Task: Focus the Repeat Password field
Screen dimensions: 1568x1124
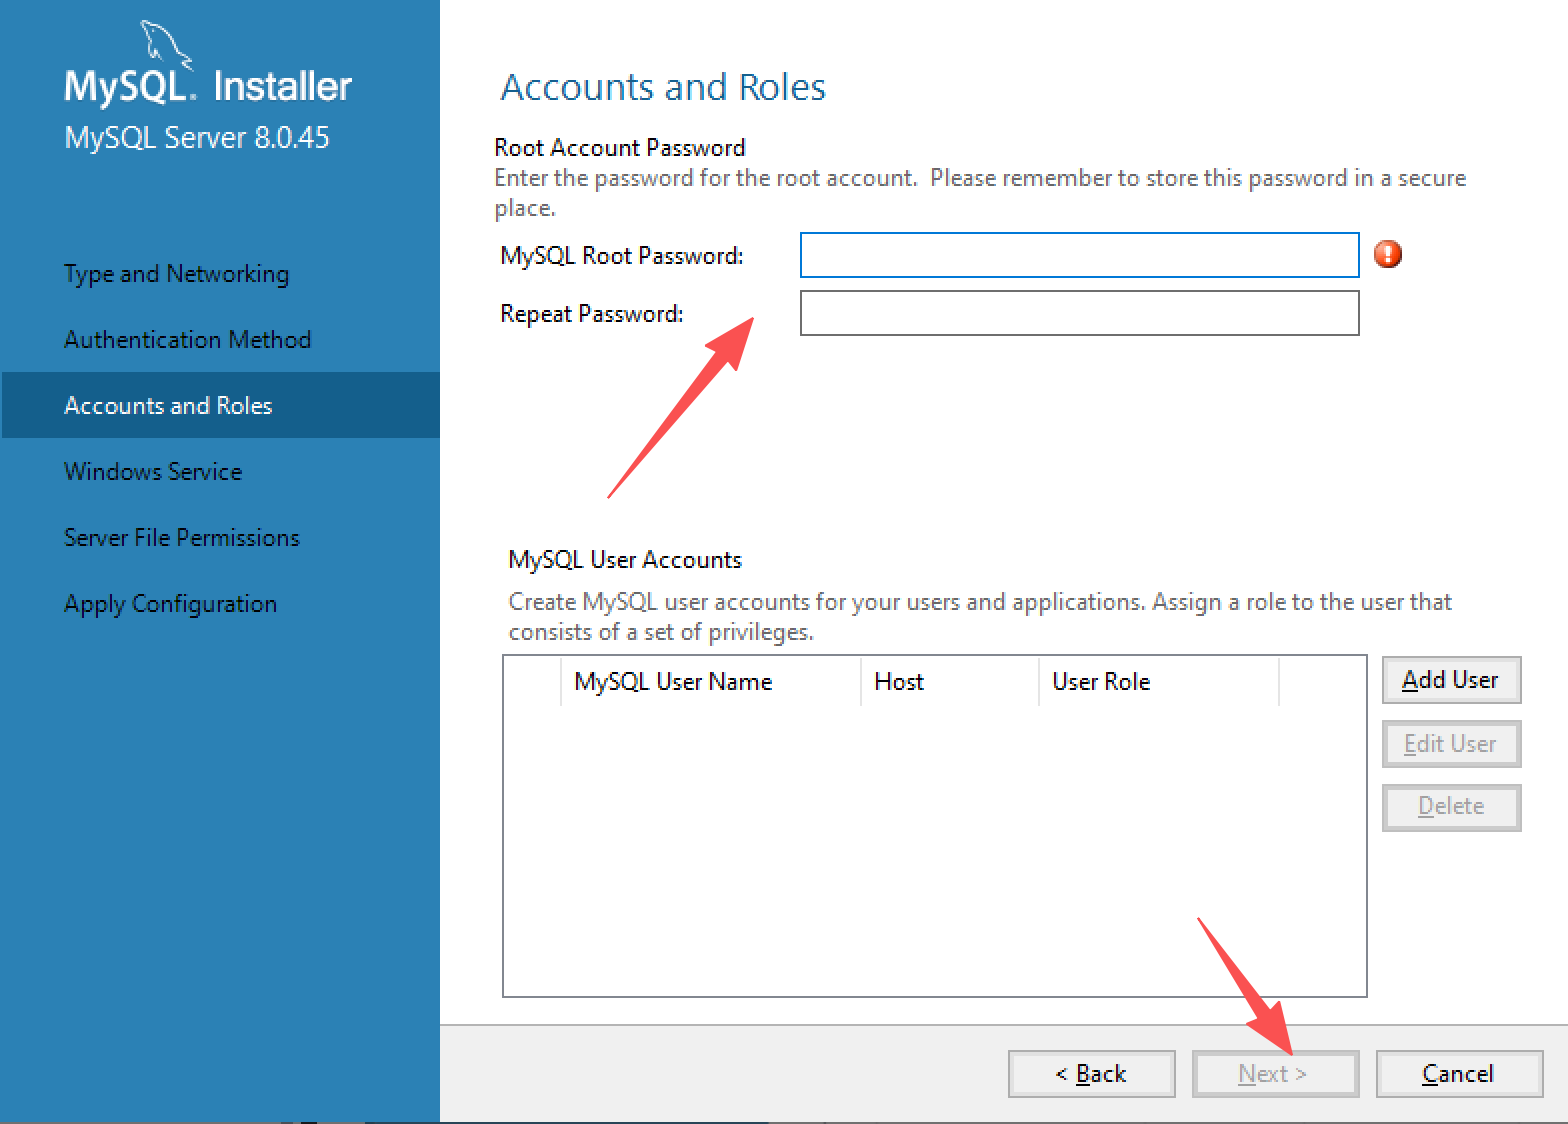Action: pos(1079,313)
